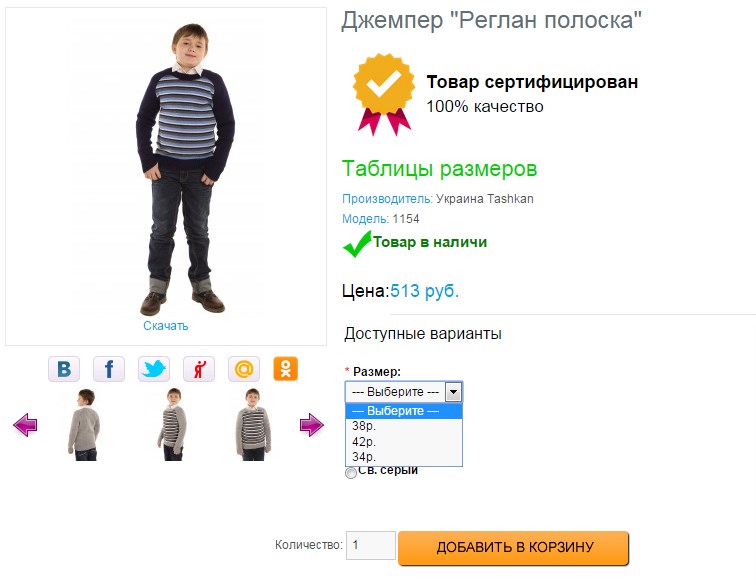Click the Twitter share icon
Screen dimensions: 756x585
pyautogui.click(x=154, y=369)
